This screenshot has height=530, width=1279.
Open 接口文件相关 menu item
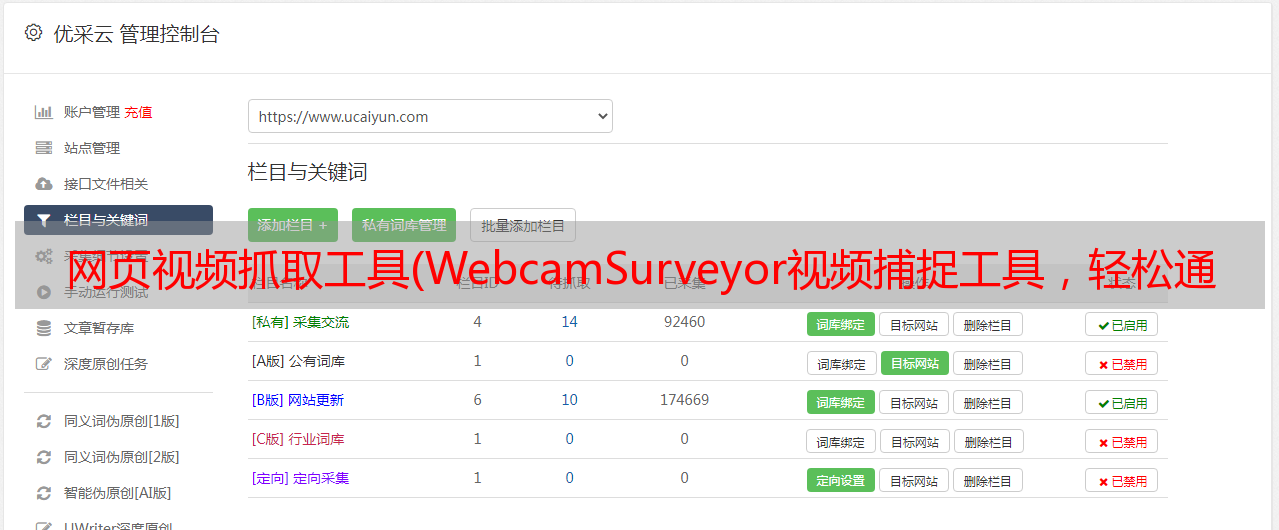106,184
